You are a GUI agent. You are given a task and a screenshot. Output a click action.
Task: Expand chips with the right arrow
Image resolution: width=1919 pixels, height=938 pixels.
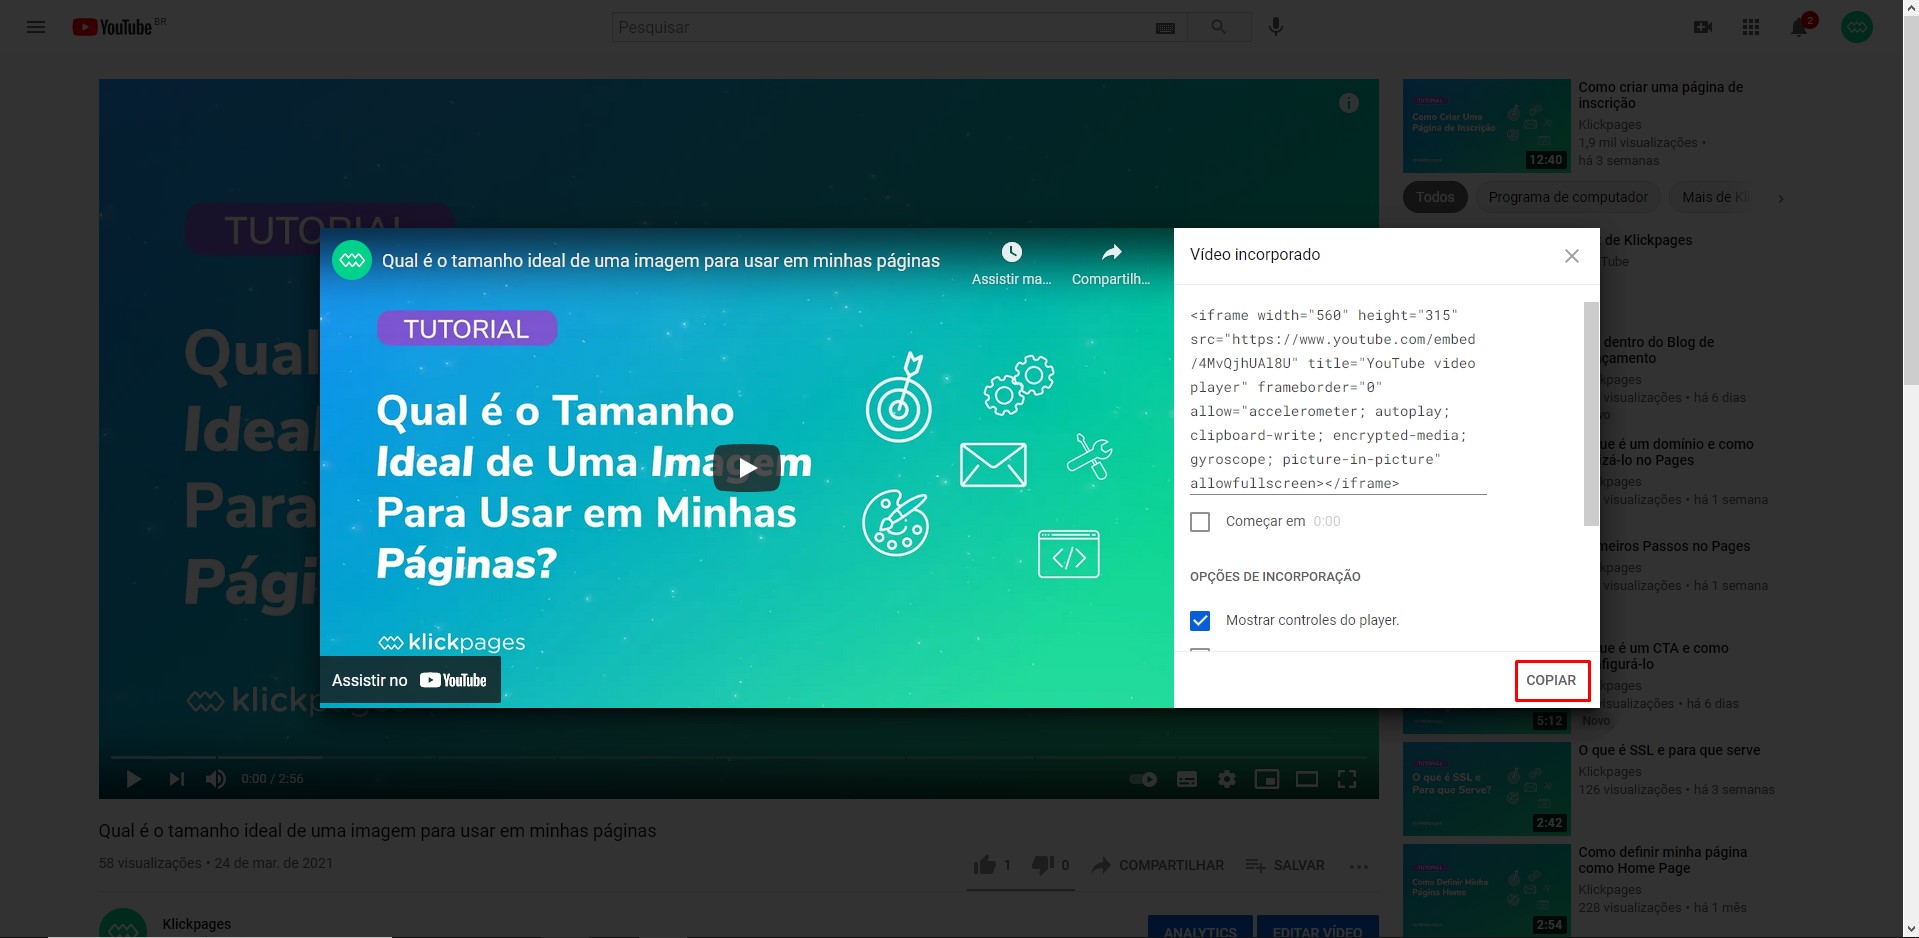(1780, 198)
